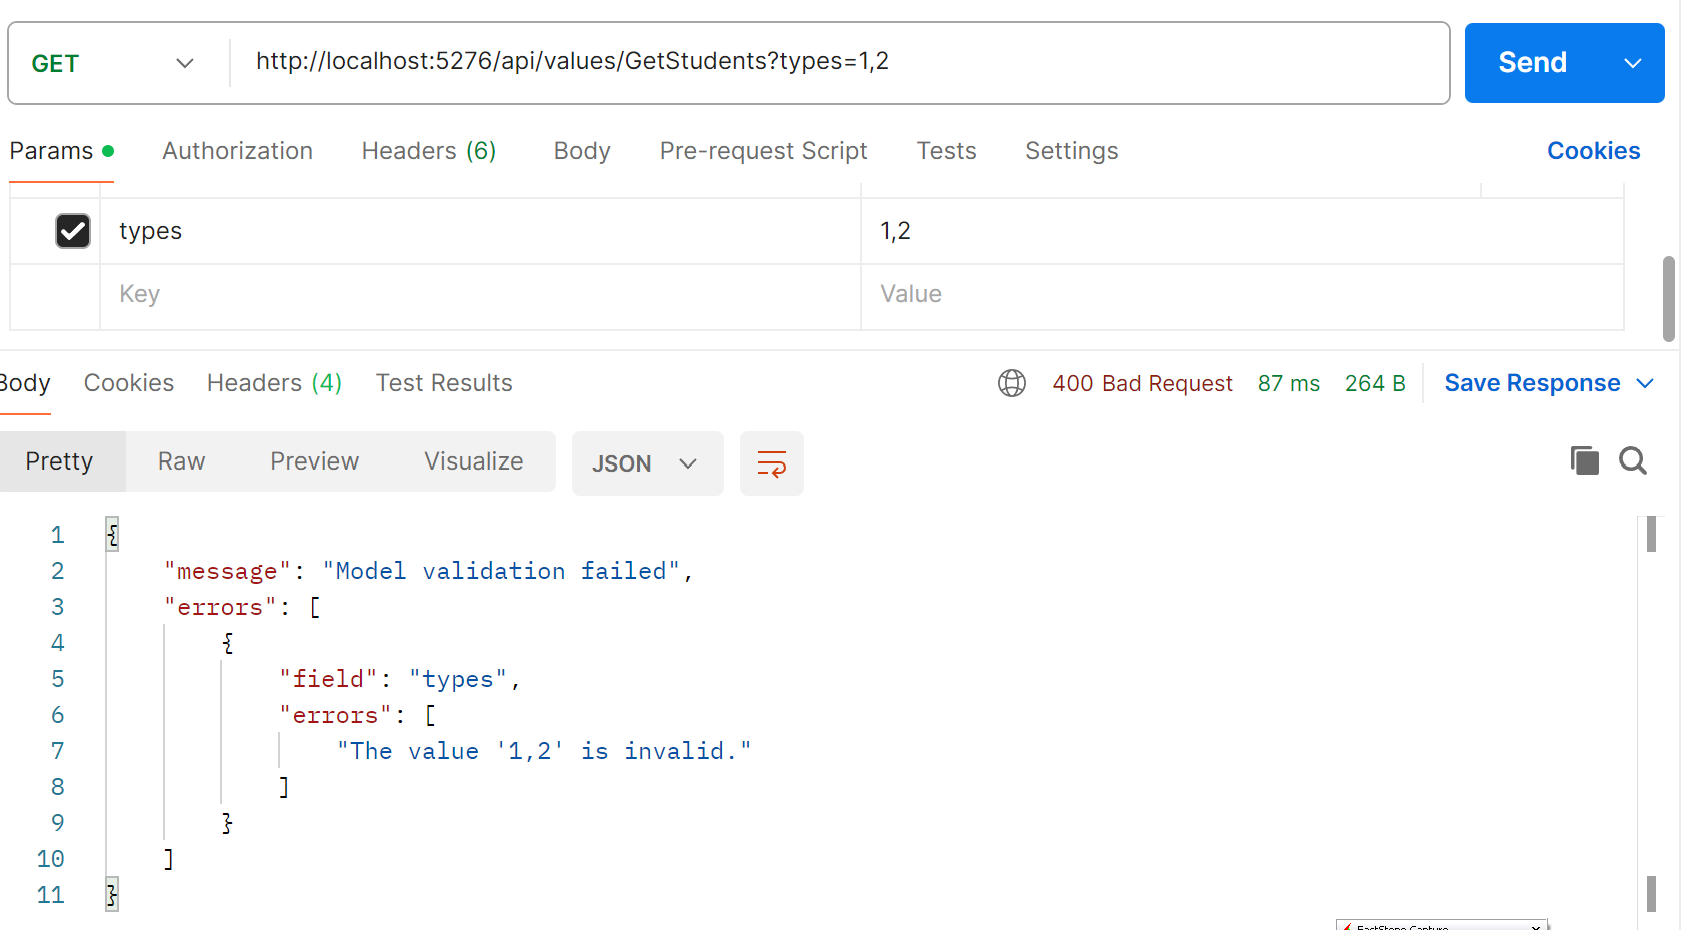Open the request Headers (6) tab
Screen dimensions: 1694x930
(x=429, y=151)
